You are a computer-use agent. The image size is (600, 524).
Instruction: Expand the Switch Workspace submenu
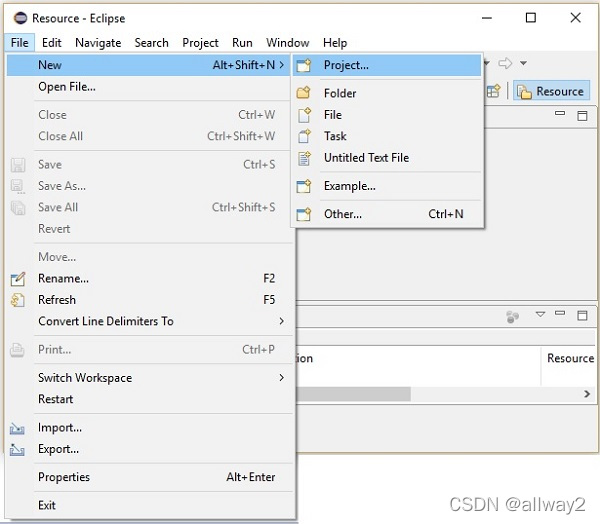(148, 378)
